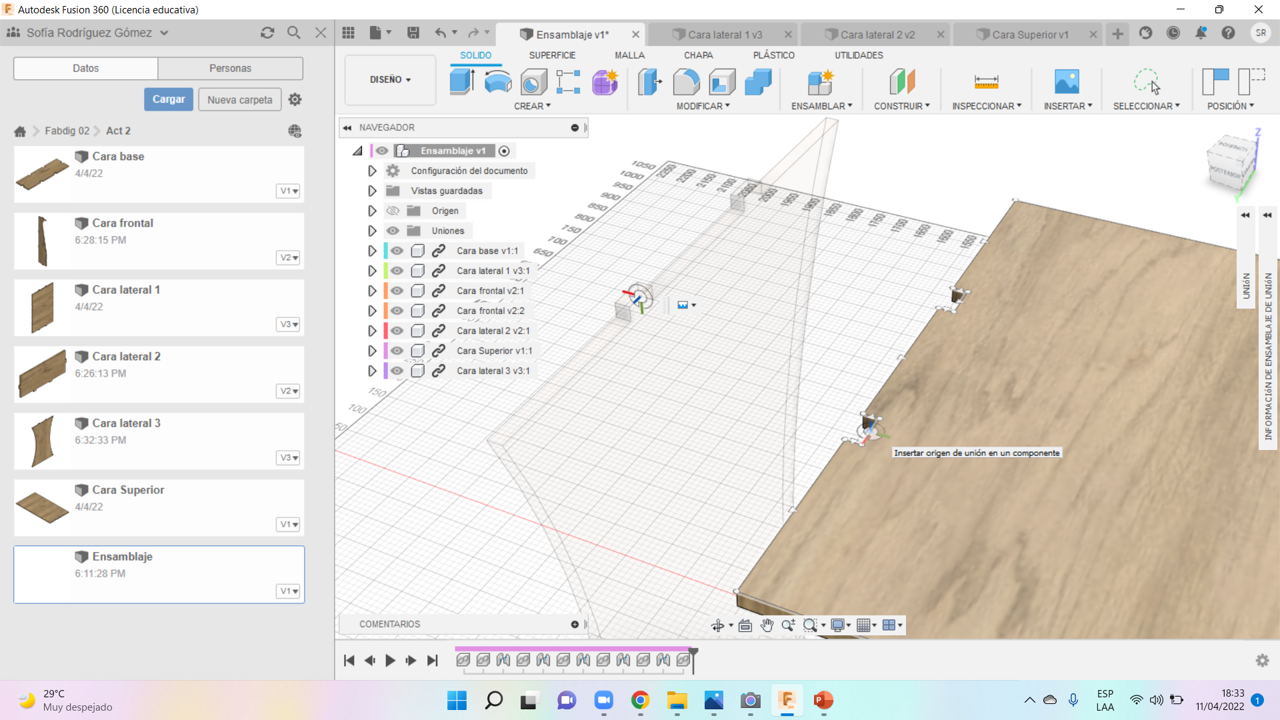The image size is (1280, 720).
Task: Open the version dropdown for Cara lateral 1
Action: point(288,324)
